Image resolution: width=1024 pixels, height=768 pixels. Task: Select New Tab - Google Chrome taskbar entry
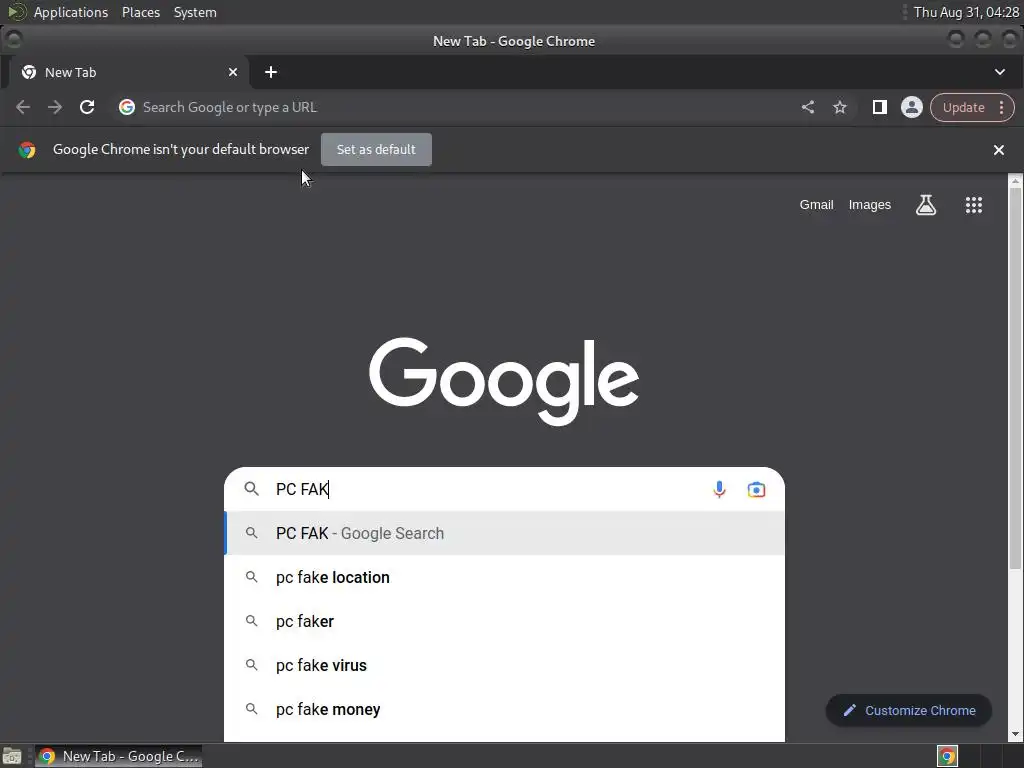tap(118, 756)
